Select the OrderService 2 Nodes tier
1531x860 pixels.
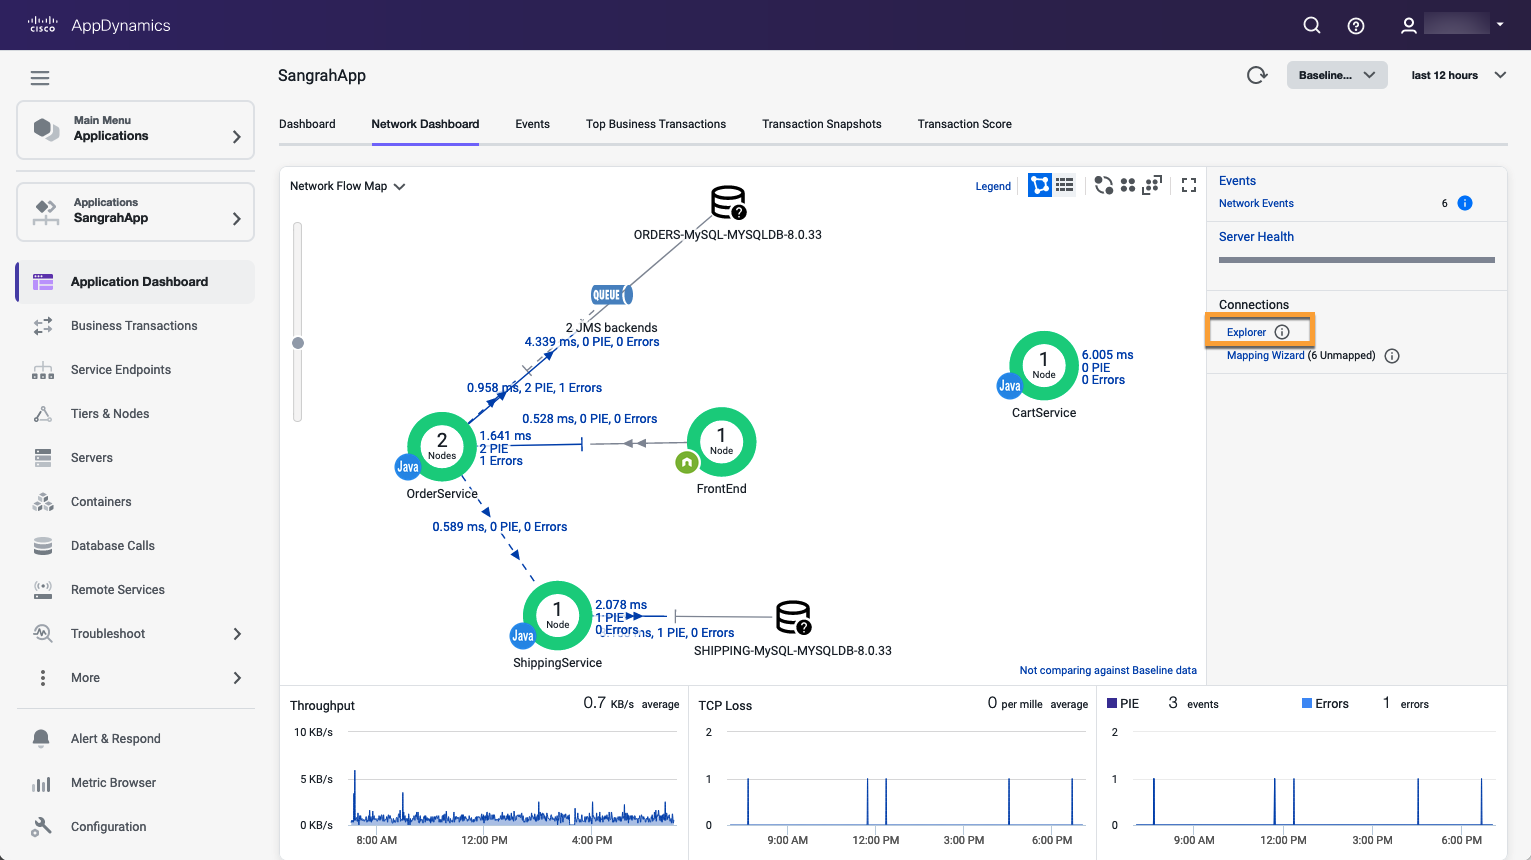pos(442,446)
